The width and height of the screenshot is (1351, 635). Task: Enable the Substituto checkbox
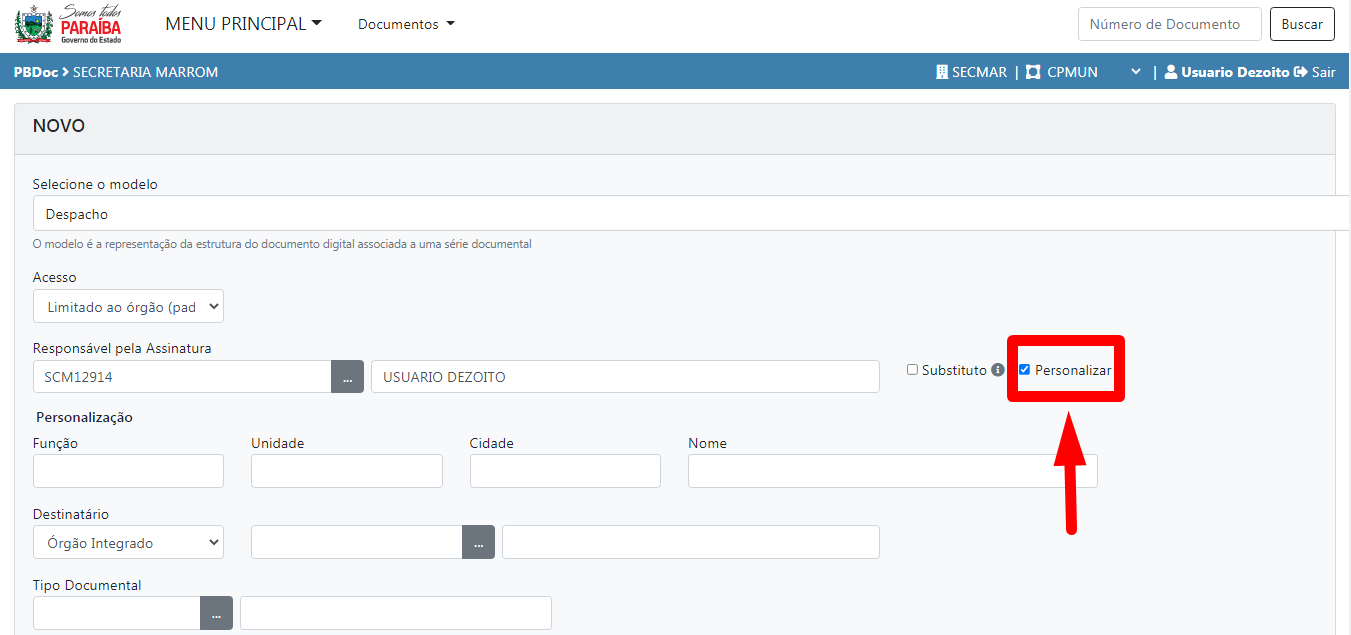[x=912, y=370]
